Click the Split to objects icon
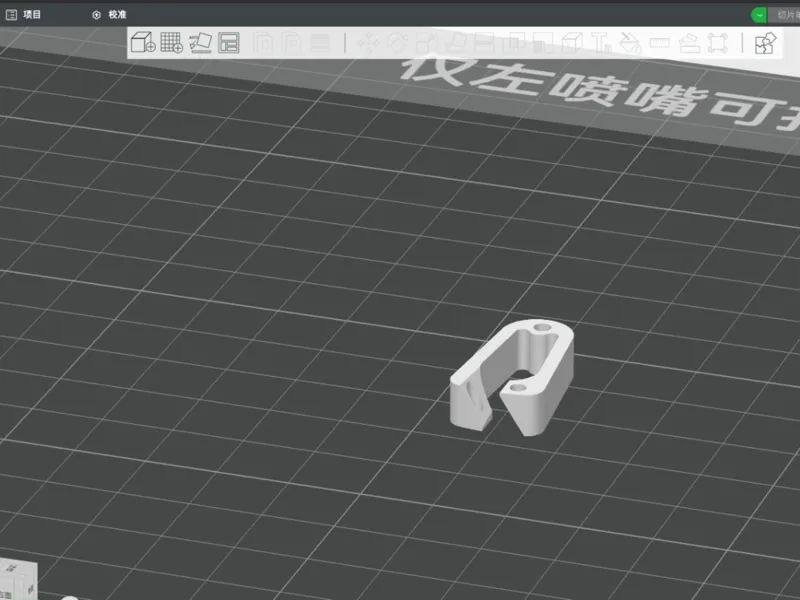This screenshot has width=800, height=600. (263, 43)
